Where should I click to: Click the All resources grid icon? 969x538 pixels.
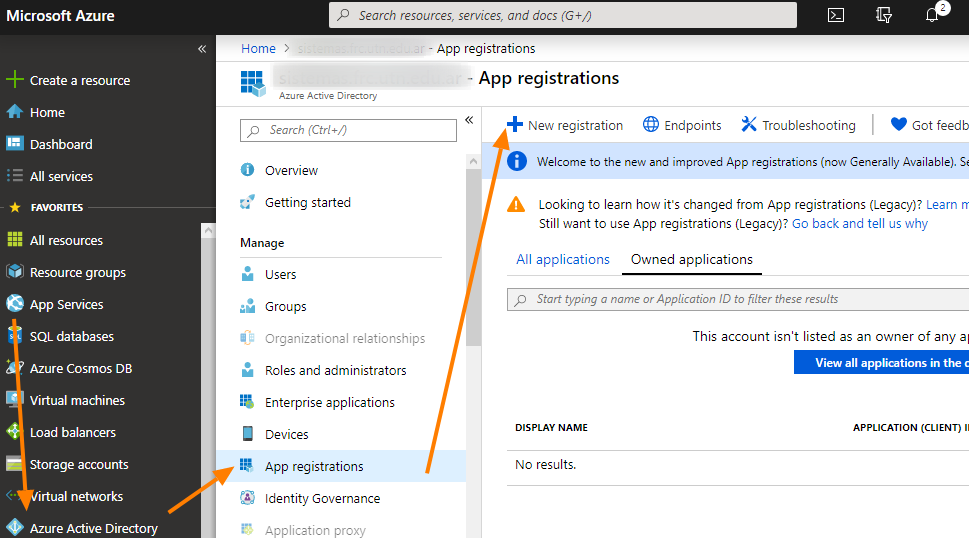pos(14,240)
